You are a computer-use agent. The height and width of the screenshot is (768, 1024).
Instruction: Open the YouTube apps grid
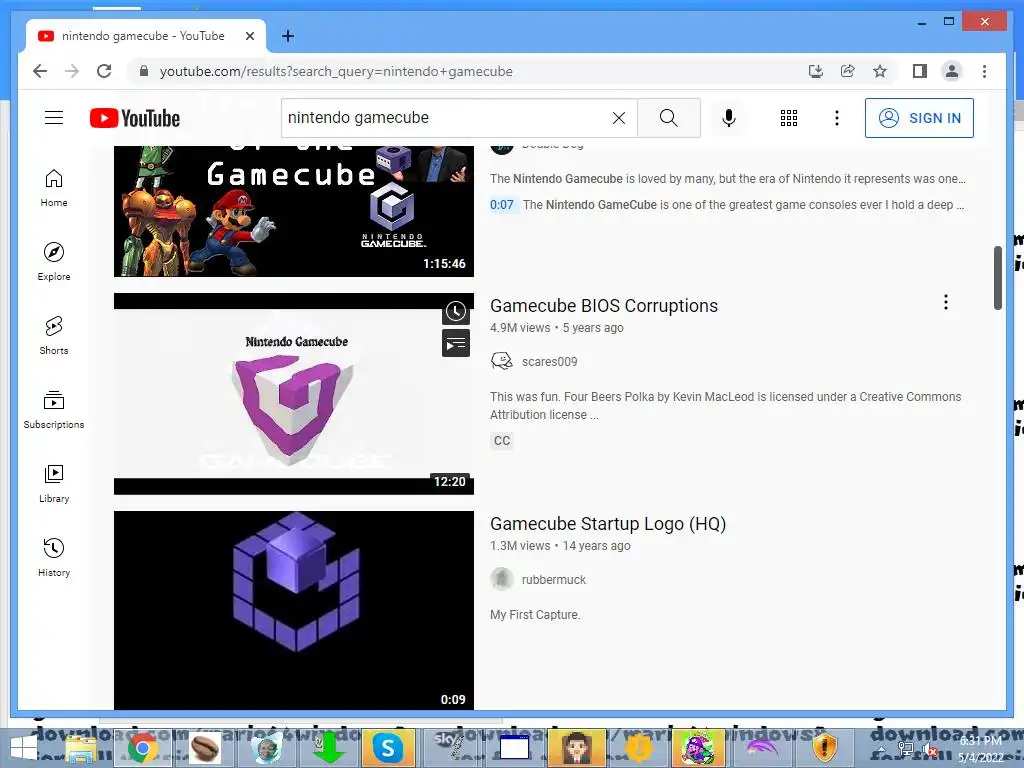tap(788, 118)
